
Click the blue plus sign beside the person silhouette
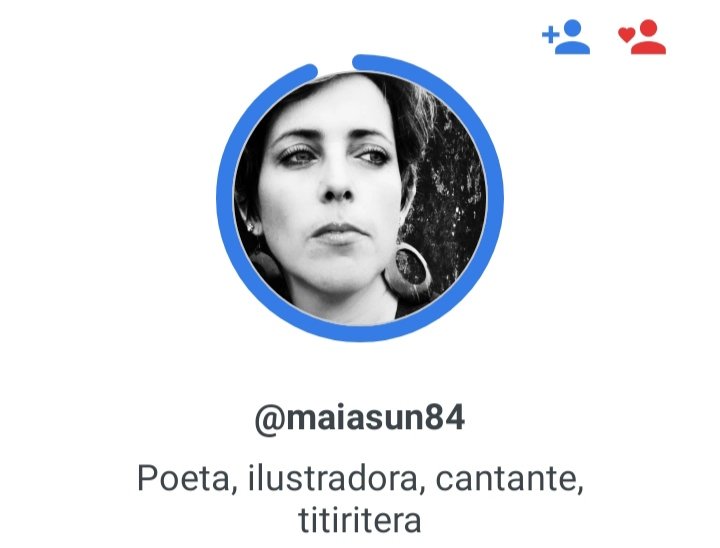click(550, 35)
